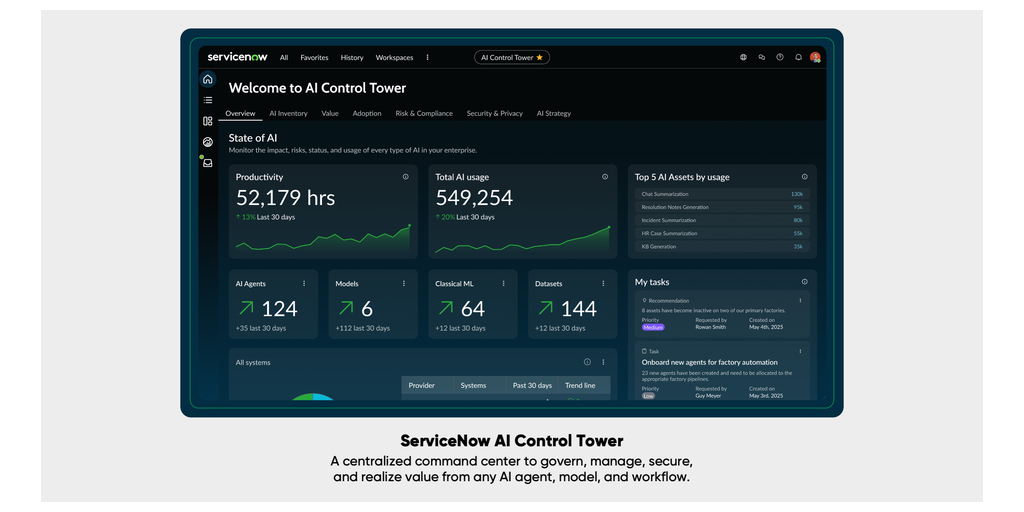1024x512 pixels.
Task: Switch to the AI Inventory tab
Action: pyautogui.click(x=288, y=113)
